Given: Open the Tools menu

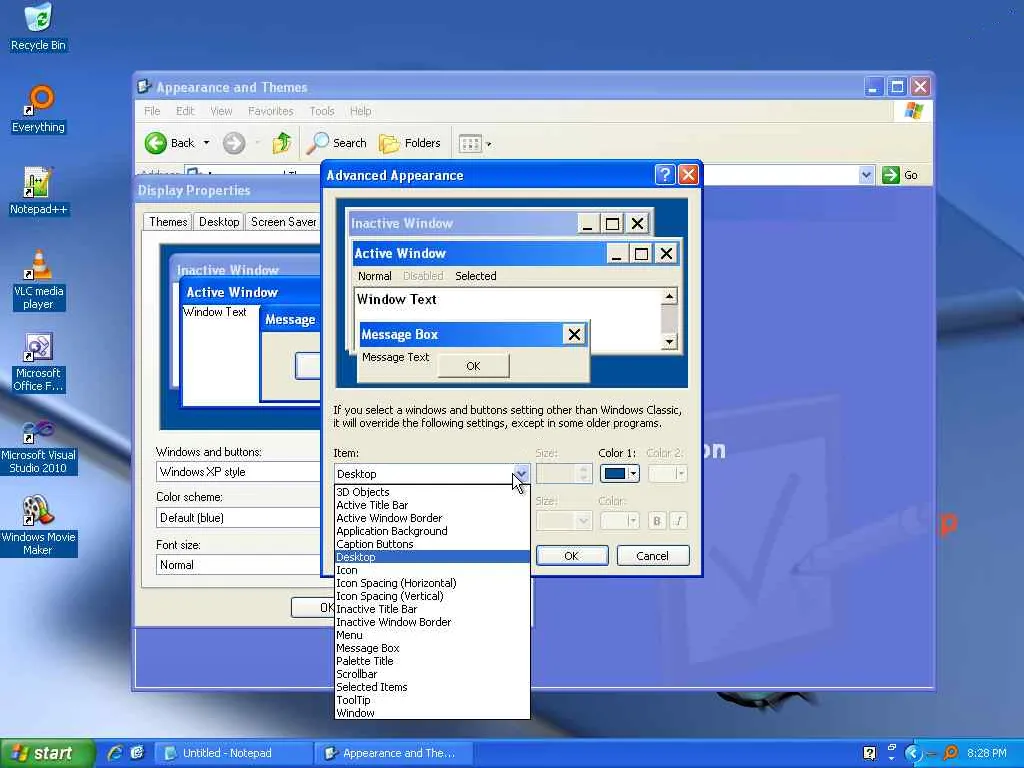Looking at the screenshot, I should coord(322,111).
